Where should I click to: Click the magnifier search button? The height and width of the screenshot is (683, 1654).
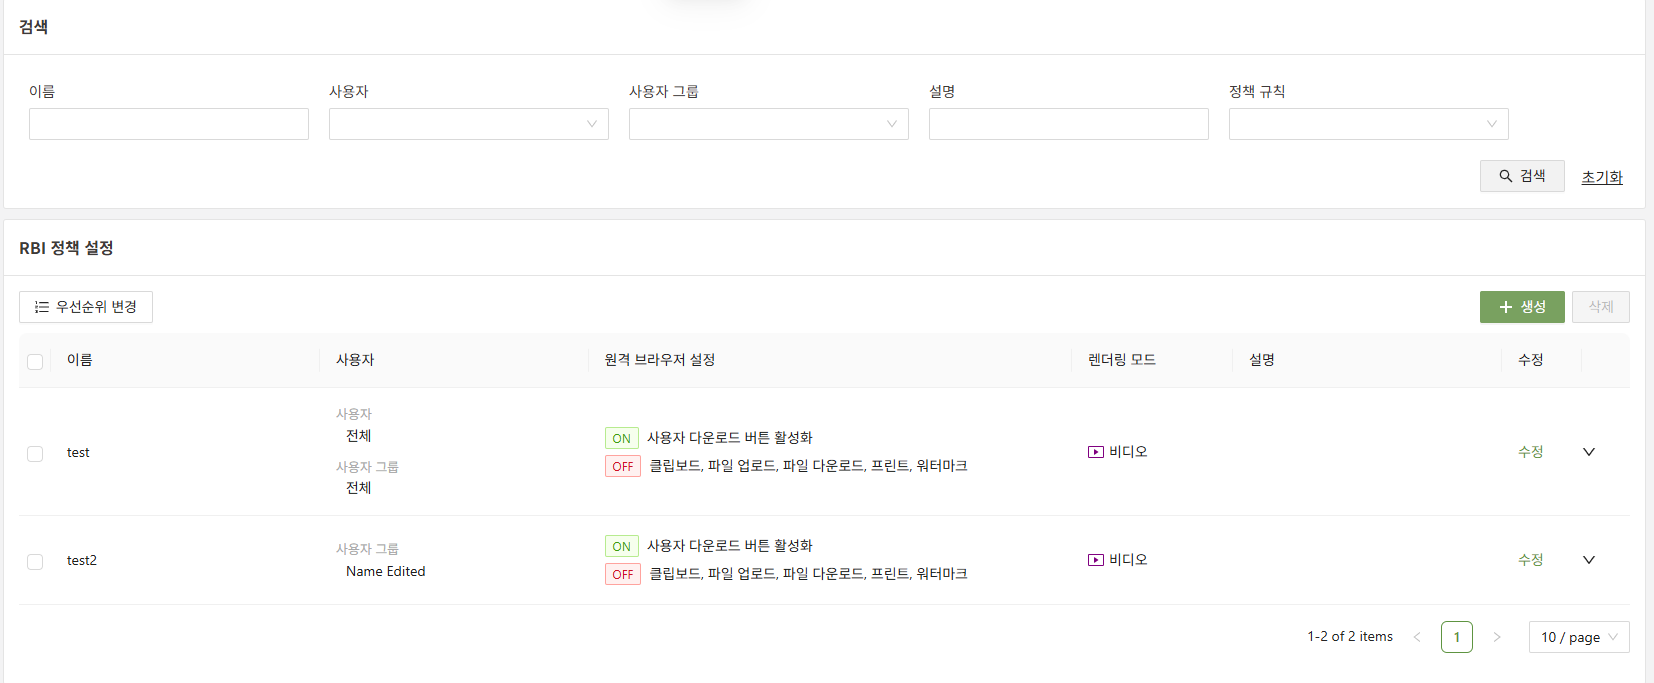[x=1521, y=176]
